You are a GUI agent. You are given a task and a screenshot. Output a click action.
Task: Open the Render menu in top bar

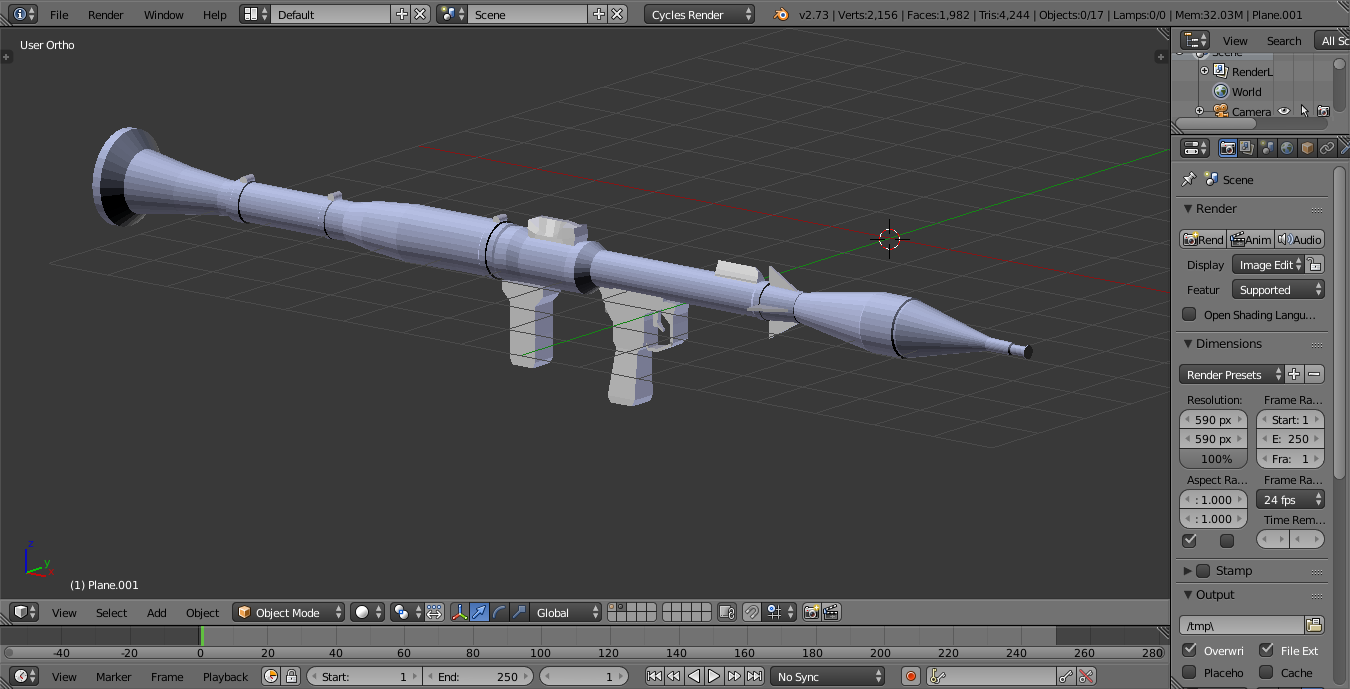(x=105, y=14)
